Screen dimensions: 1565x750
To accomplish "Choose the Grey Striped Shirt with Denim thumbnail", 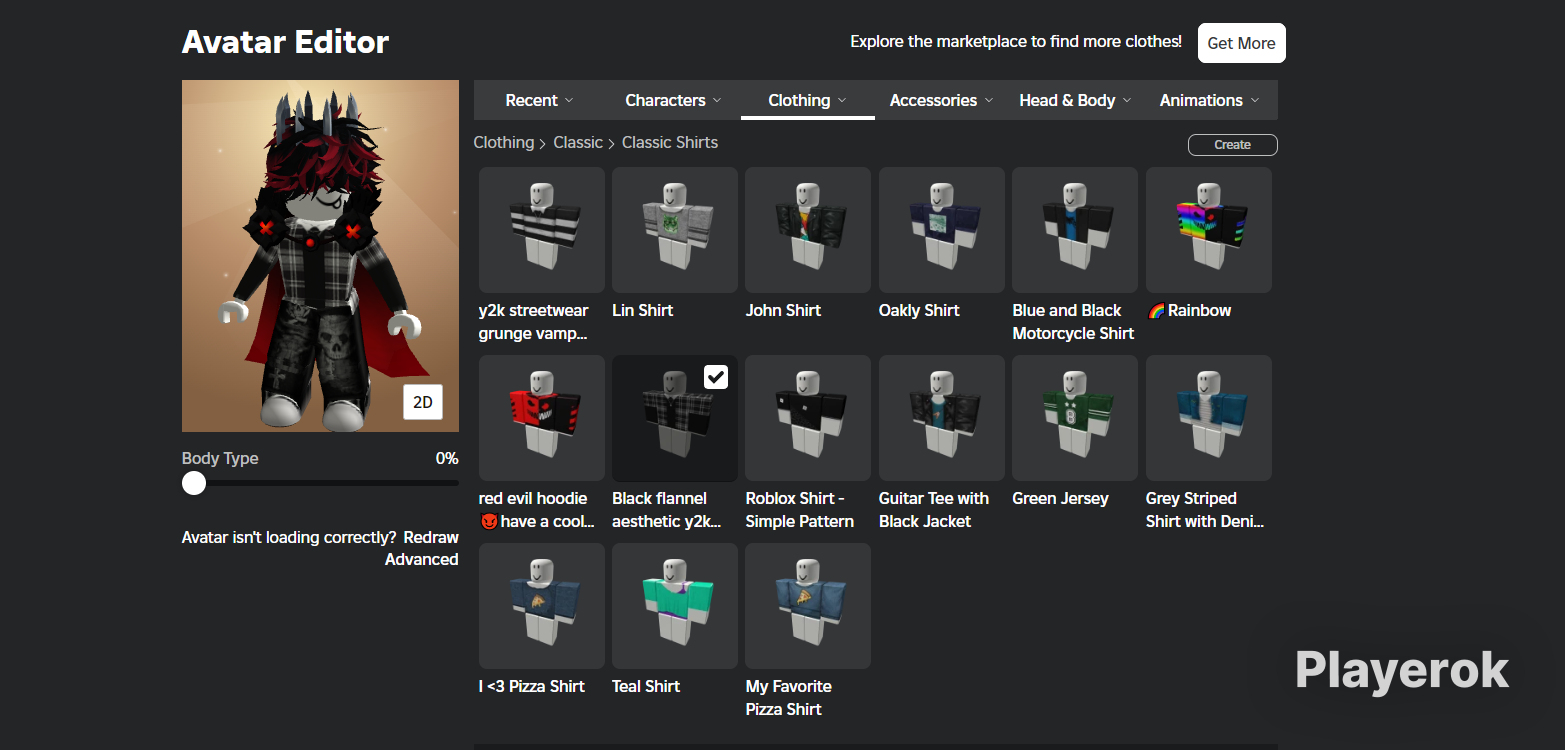I will point(1209,418).
